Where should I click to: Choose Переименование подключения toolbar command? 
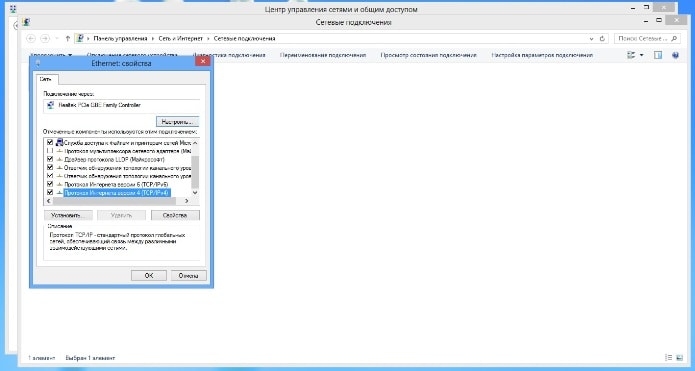(323, 55)
